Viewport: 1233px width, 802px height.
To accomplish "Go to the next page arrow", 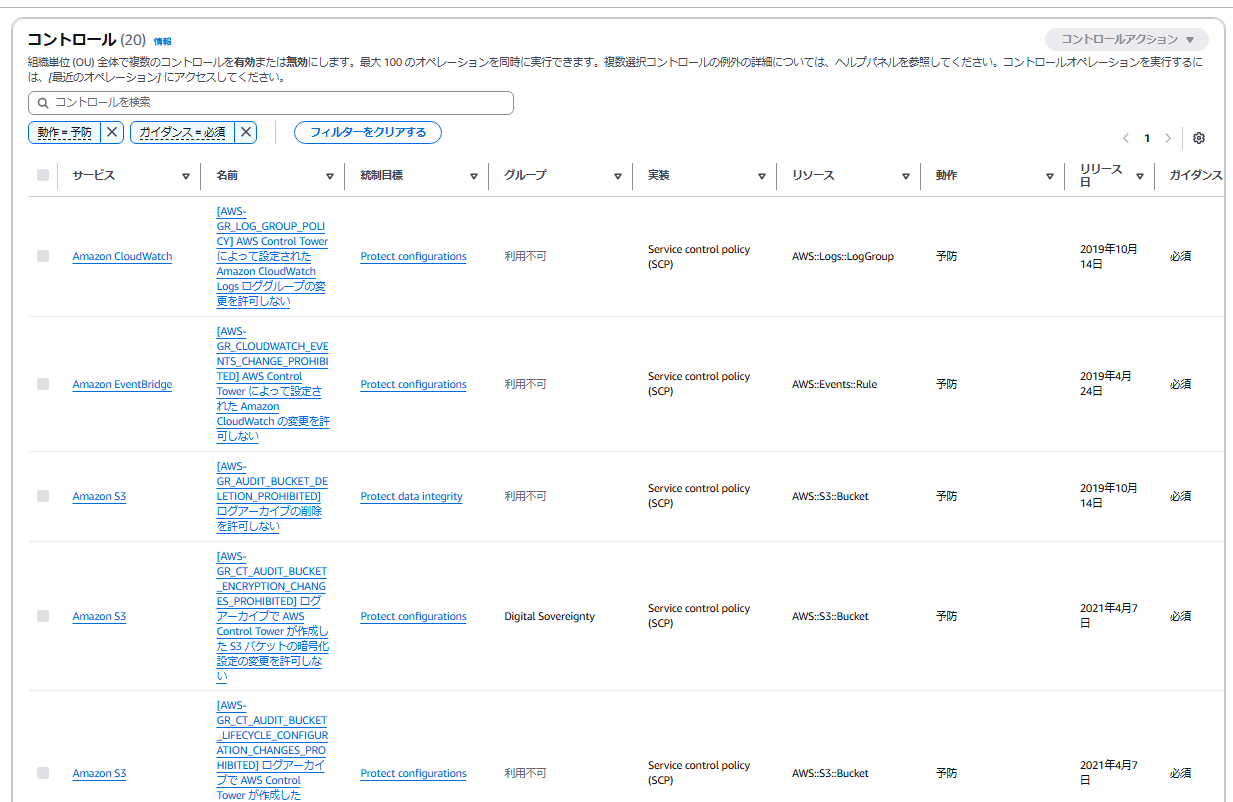I will [x=1168, y=138].
